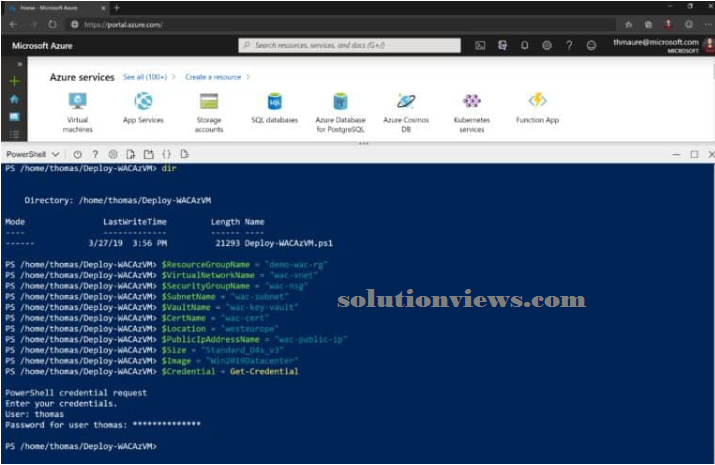This screenshot has height=465, width=715.
Task: Open Directory and subscription filter icon
Action: 503,45
